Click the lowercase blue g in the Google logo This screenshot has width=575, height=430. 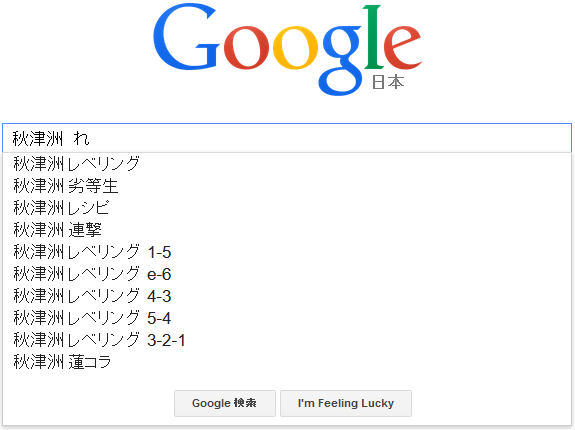coord(341,60)
